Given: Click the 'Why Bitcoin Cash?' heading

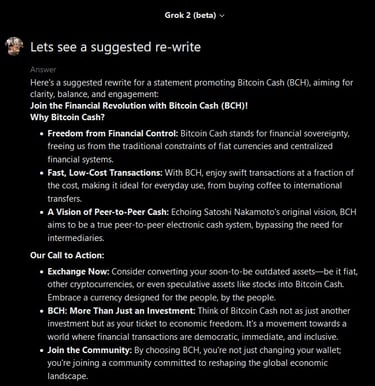Looking at the screenshot, I should [x=67, y=117].
